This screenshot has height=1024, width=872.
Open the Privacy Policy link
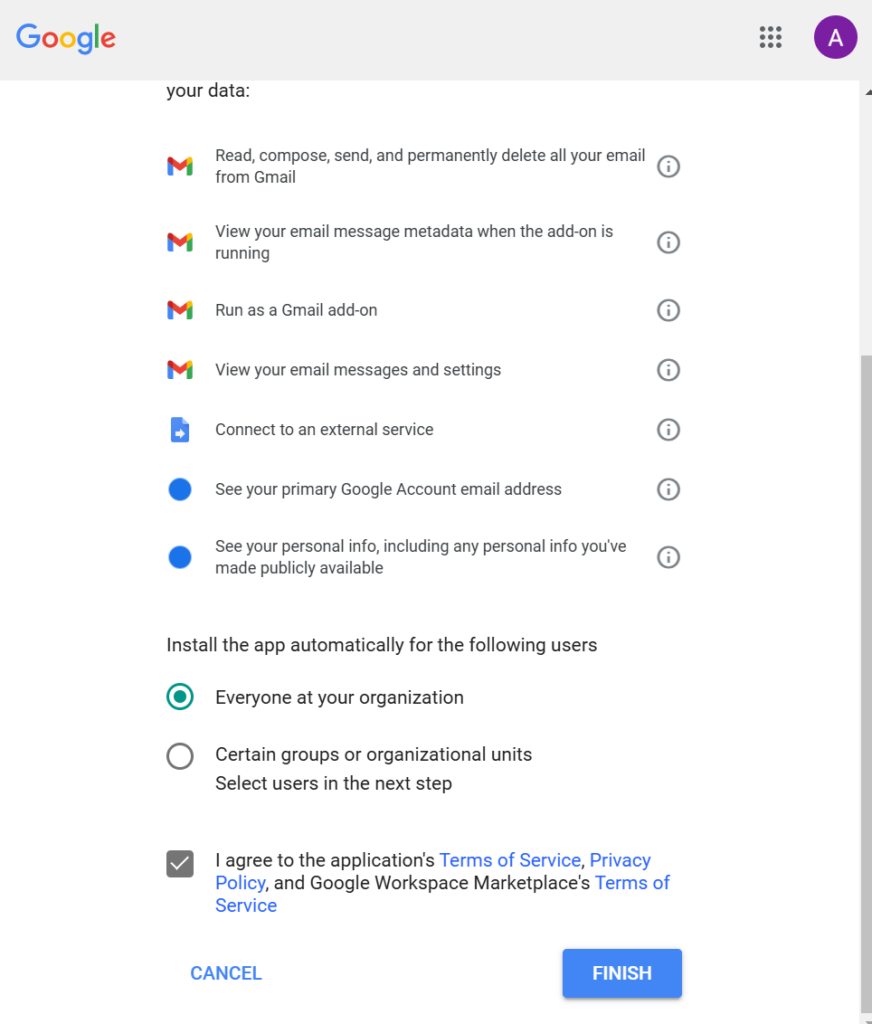click(x=620, y=860)
